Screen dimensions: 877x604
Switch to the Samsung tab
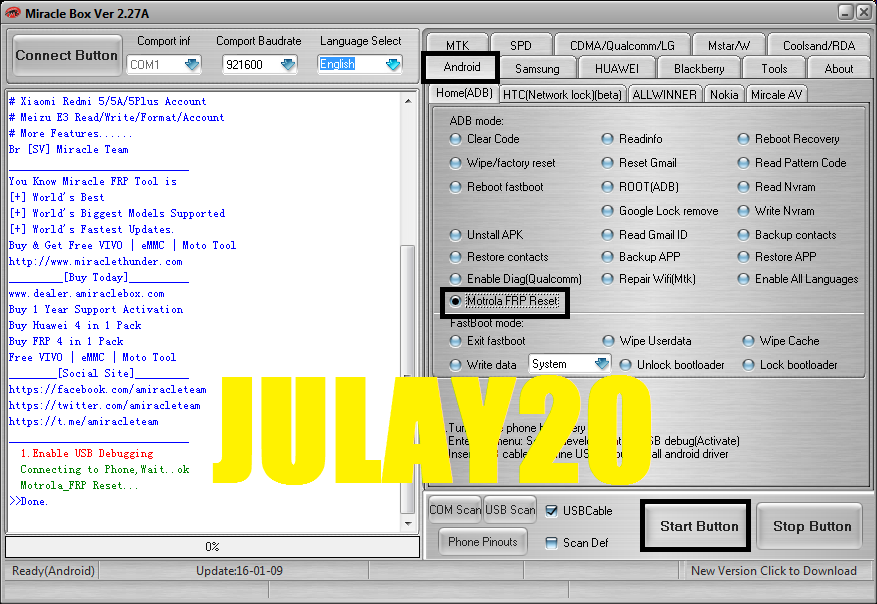(537, 69)
